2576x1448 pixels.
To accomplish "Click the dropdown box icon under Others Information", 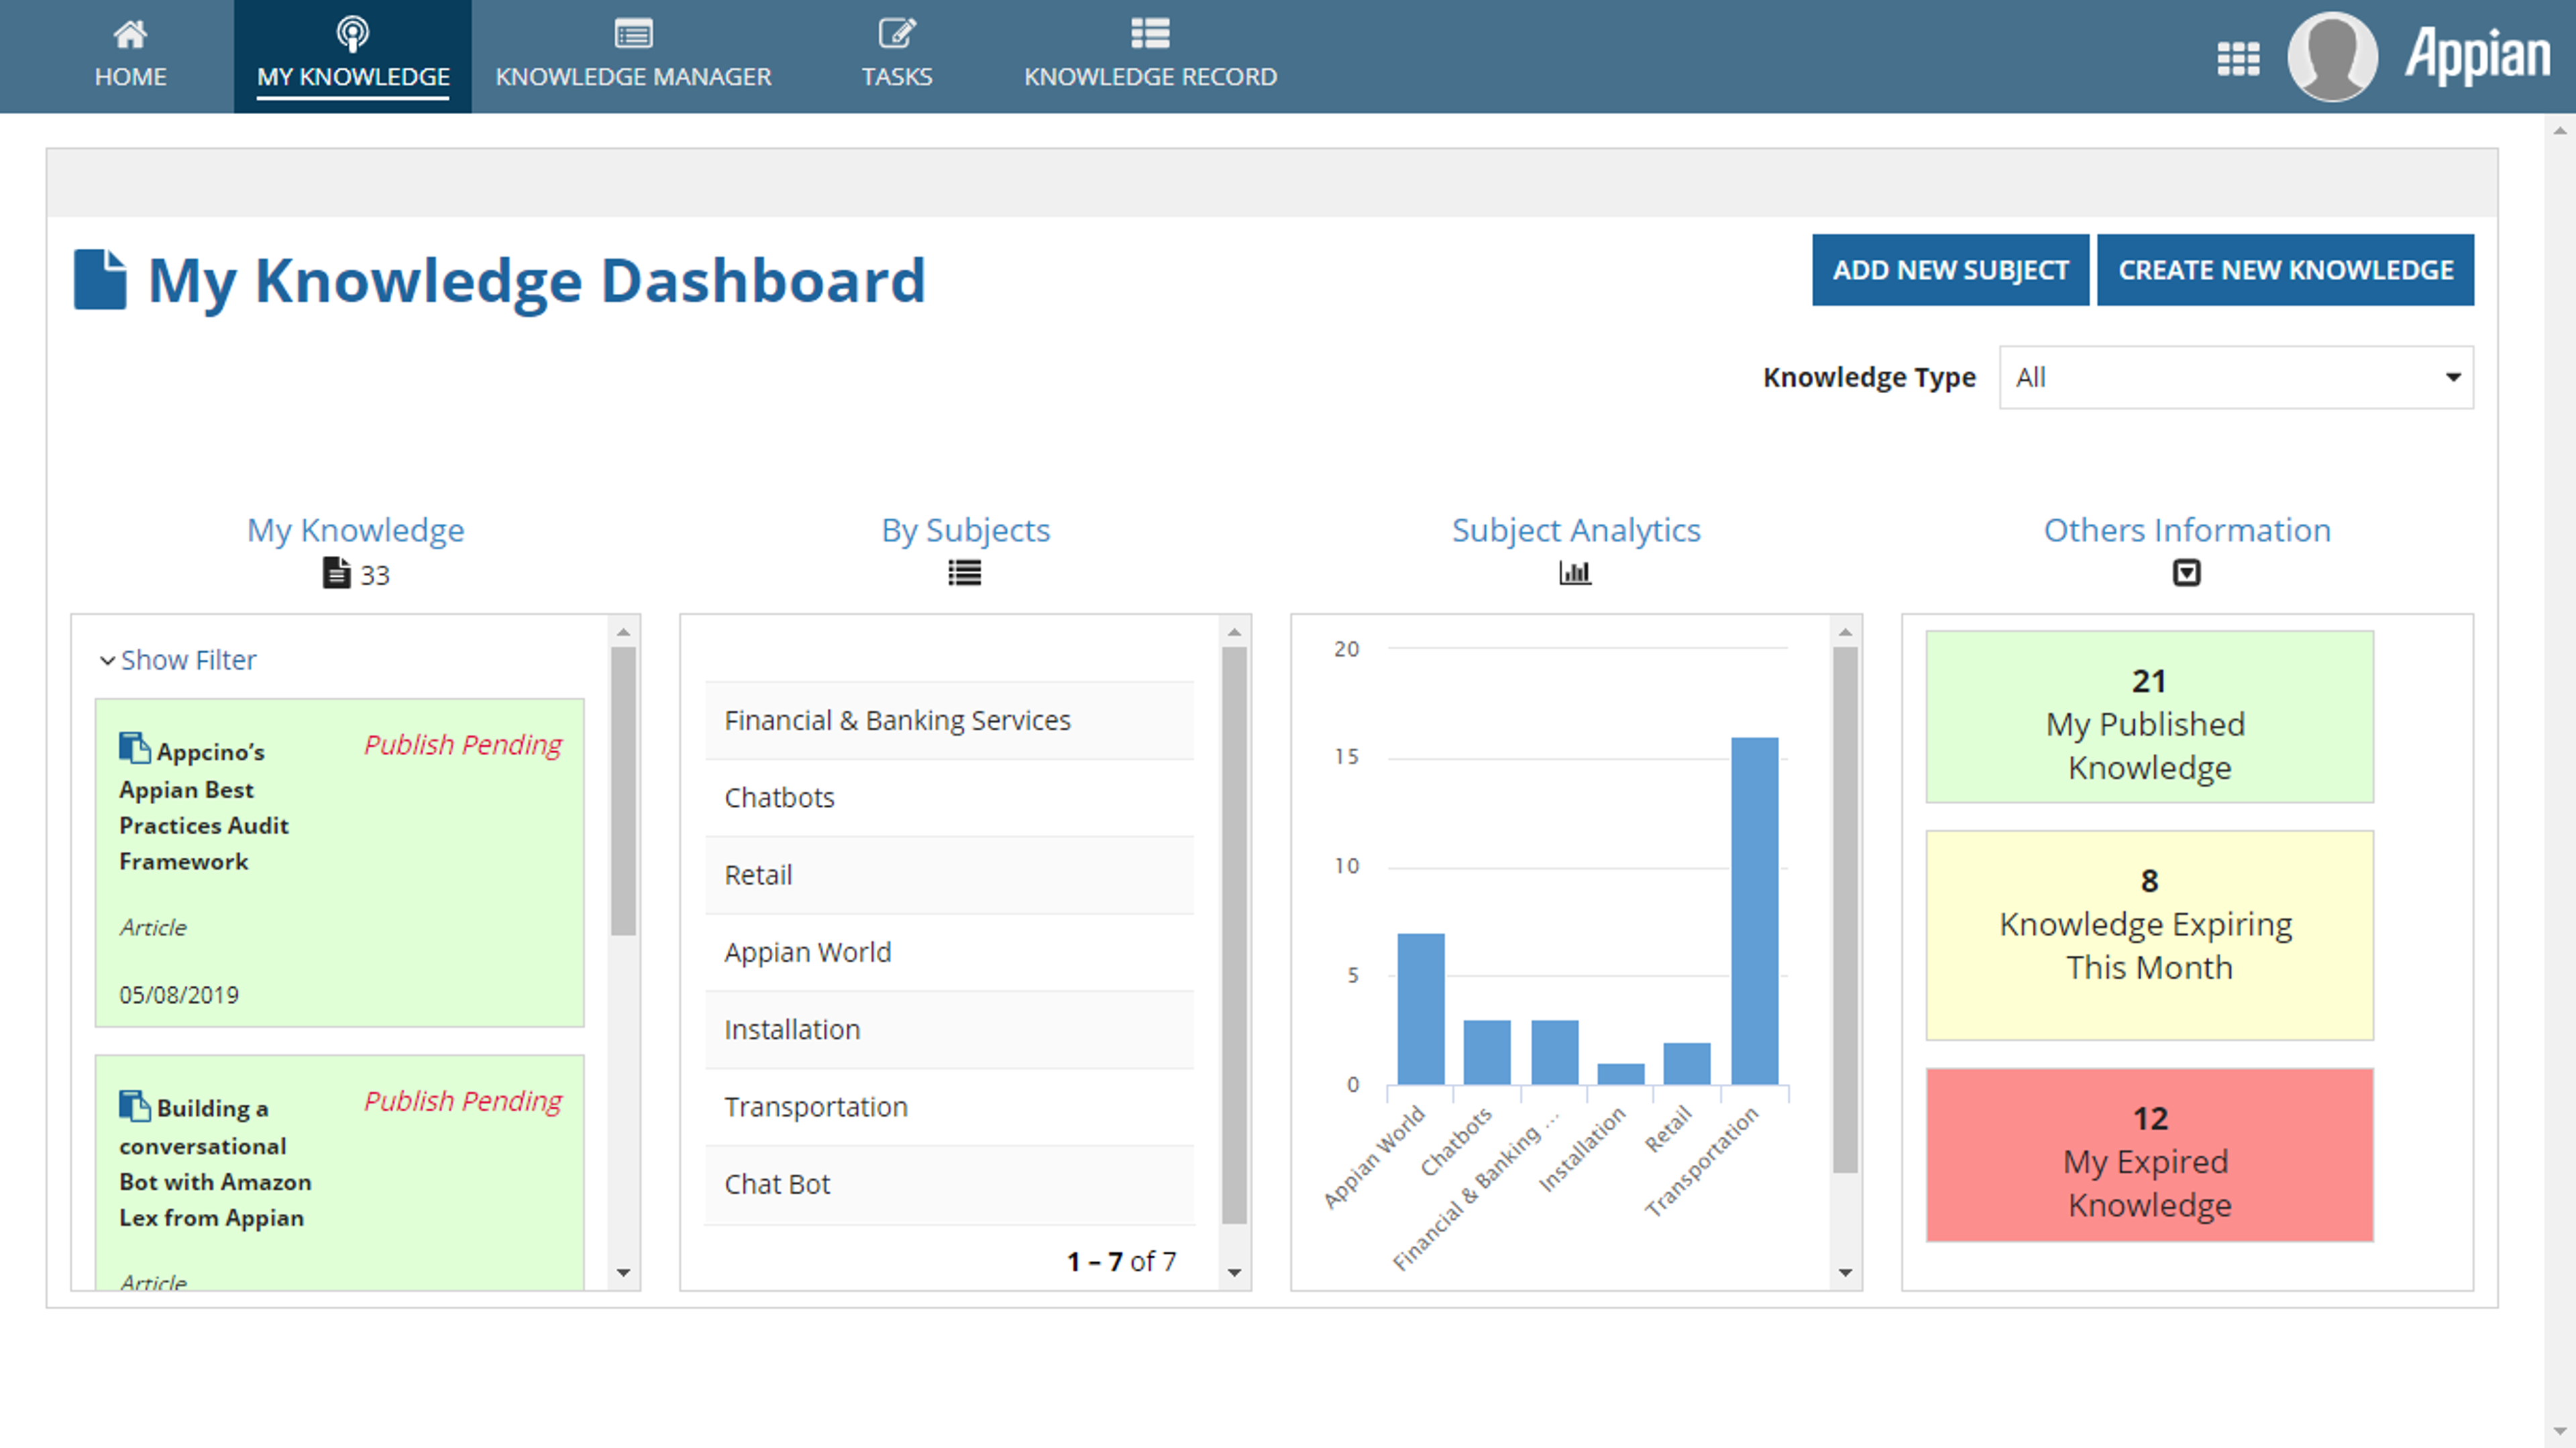I will click(2187, 573).
